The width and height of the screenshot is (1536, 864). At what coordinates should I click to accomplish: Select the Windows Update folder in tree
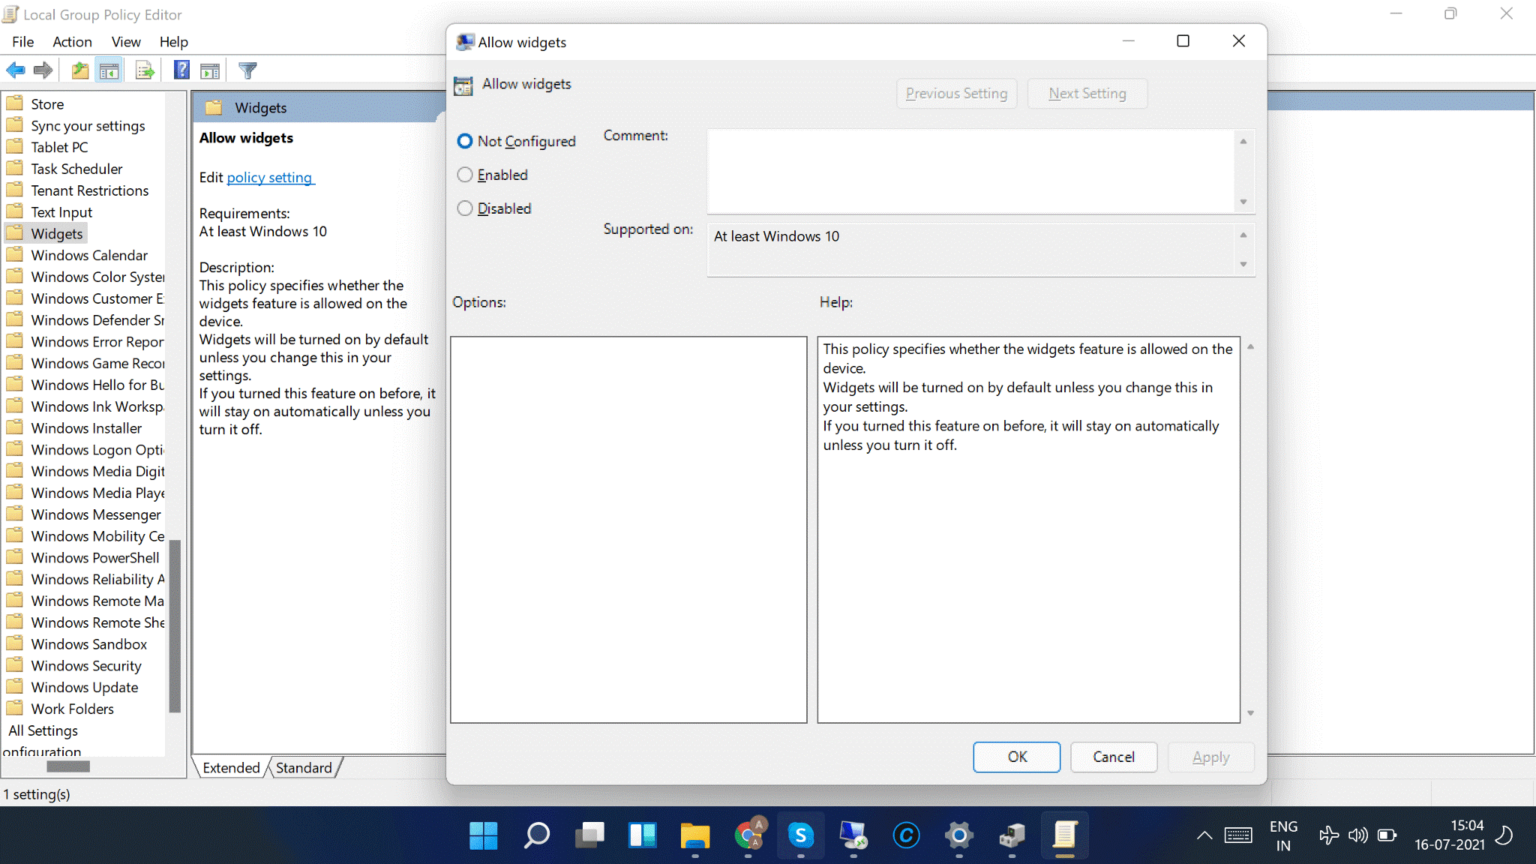coord(84,687)
